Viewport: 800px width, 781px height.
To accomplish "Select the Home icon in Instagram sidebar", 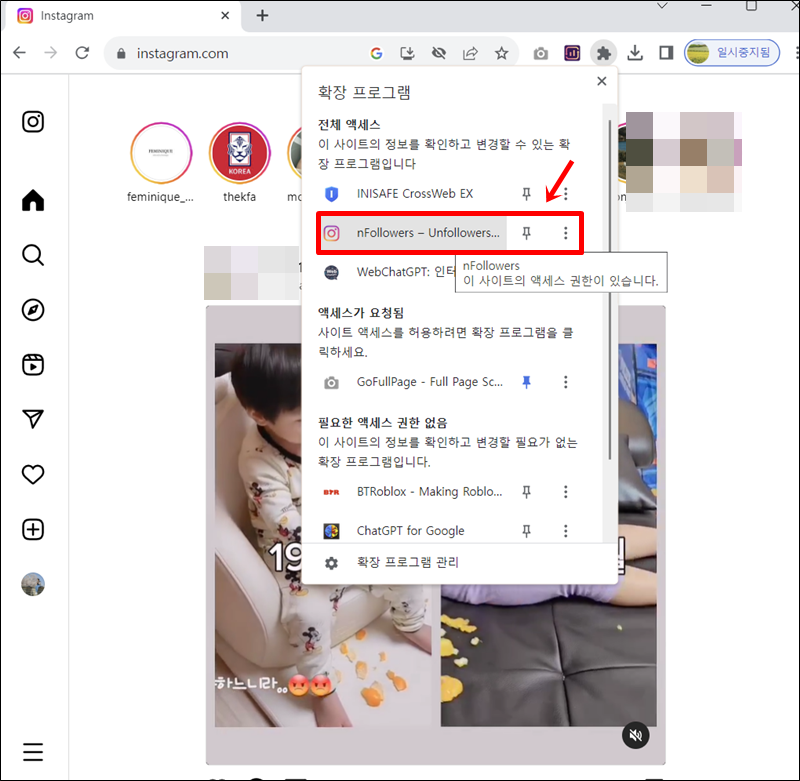I will pos(33,200).
